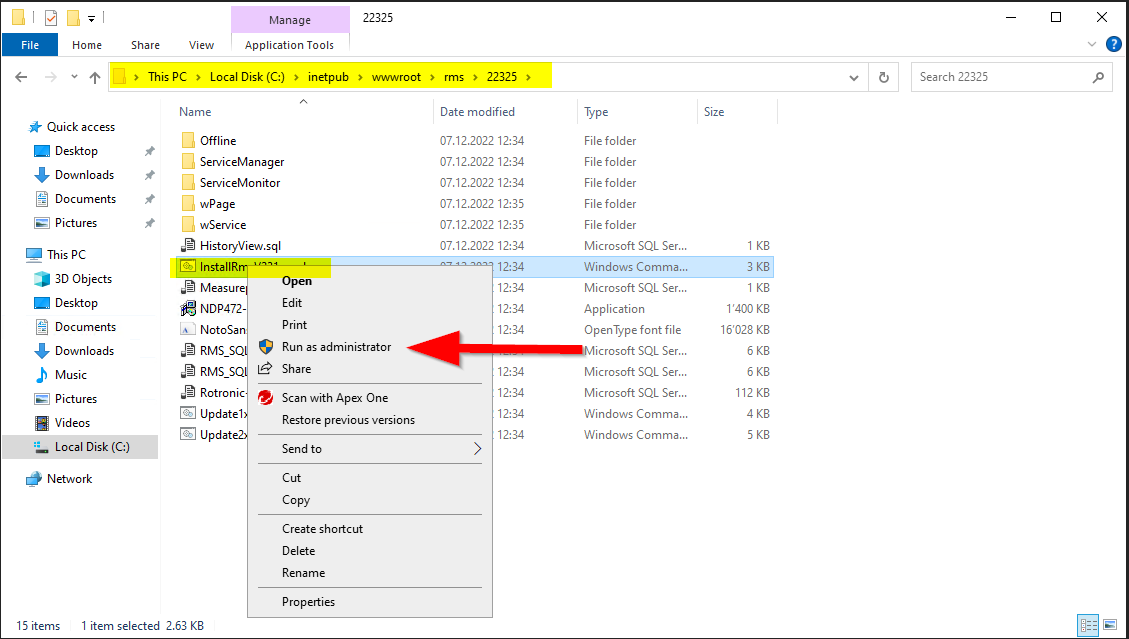Open the File ribbon tab
The image size is (1129, 639).
[30, 45]
